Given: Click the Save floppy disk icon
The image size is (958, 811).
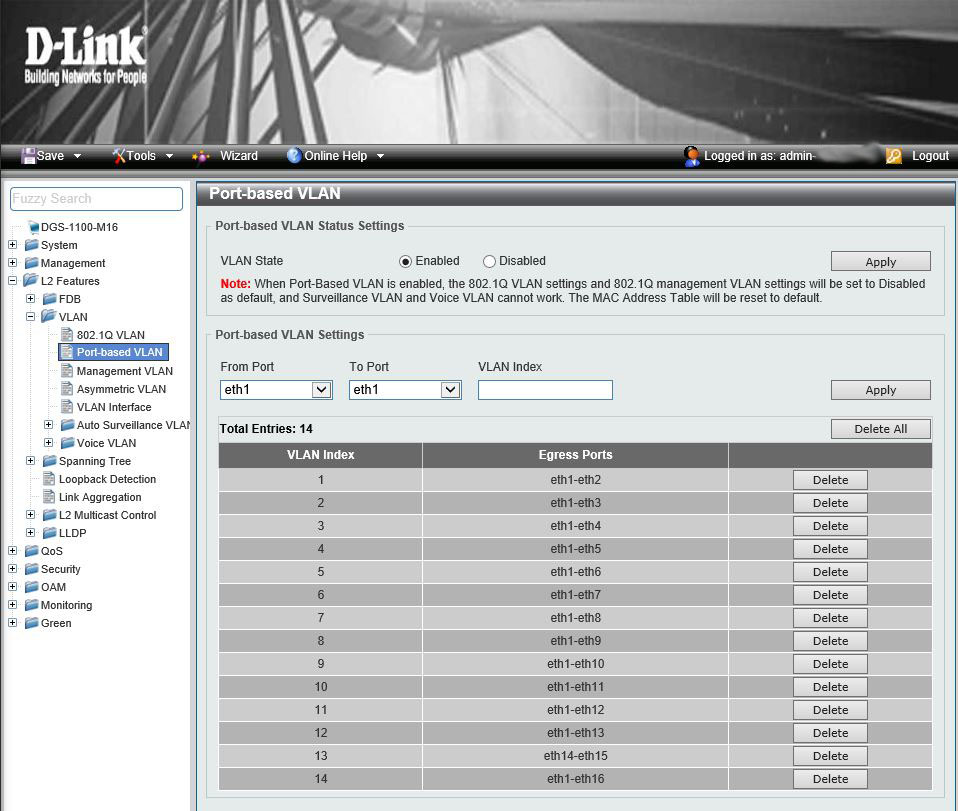Looking at the screenshot, I should [29, 156].
